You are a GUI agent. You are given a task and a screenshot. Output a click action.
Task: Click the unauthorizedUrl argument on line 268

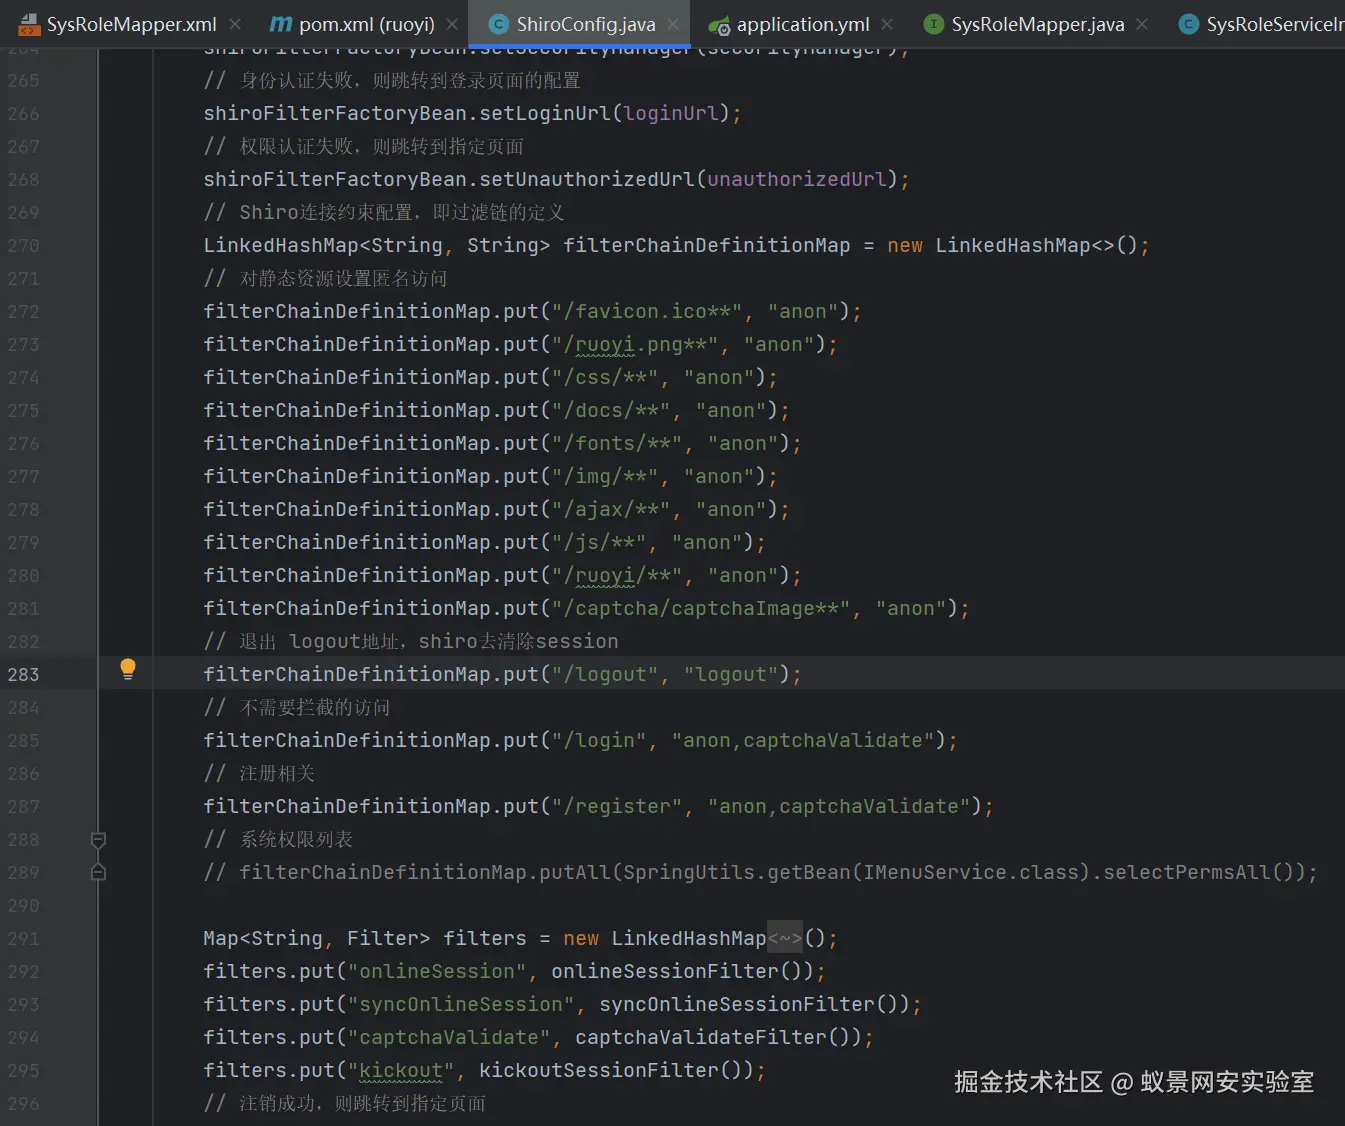(797, 179)
